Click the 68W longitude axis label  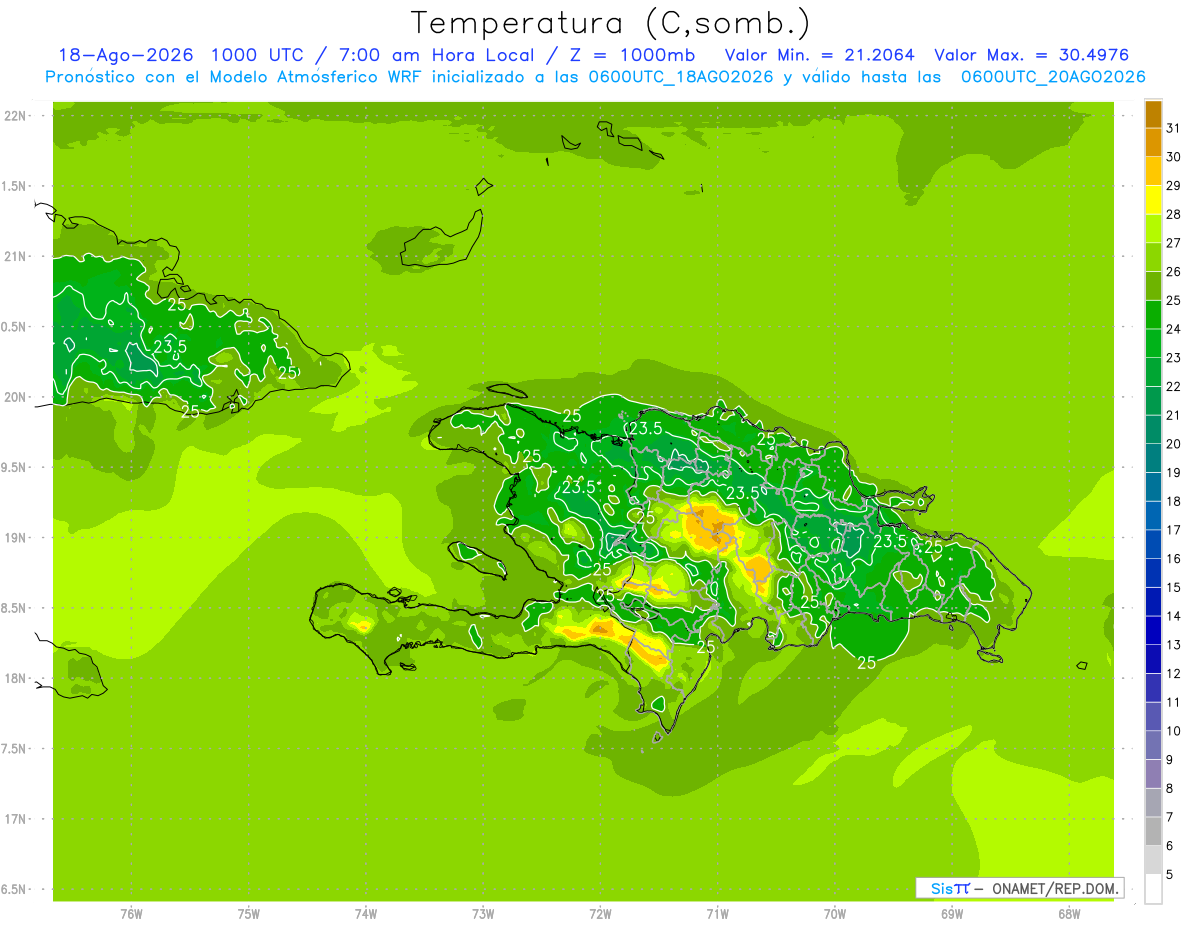tap(1069, 913)
